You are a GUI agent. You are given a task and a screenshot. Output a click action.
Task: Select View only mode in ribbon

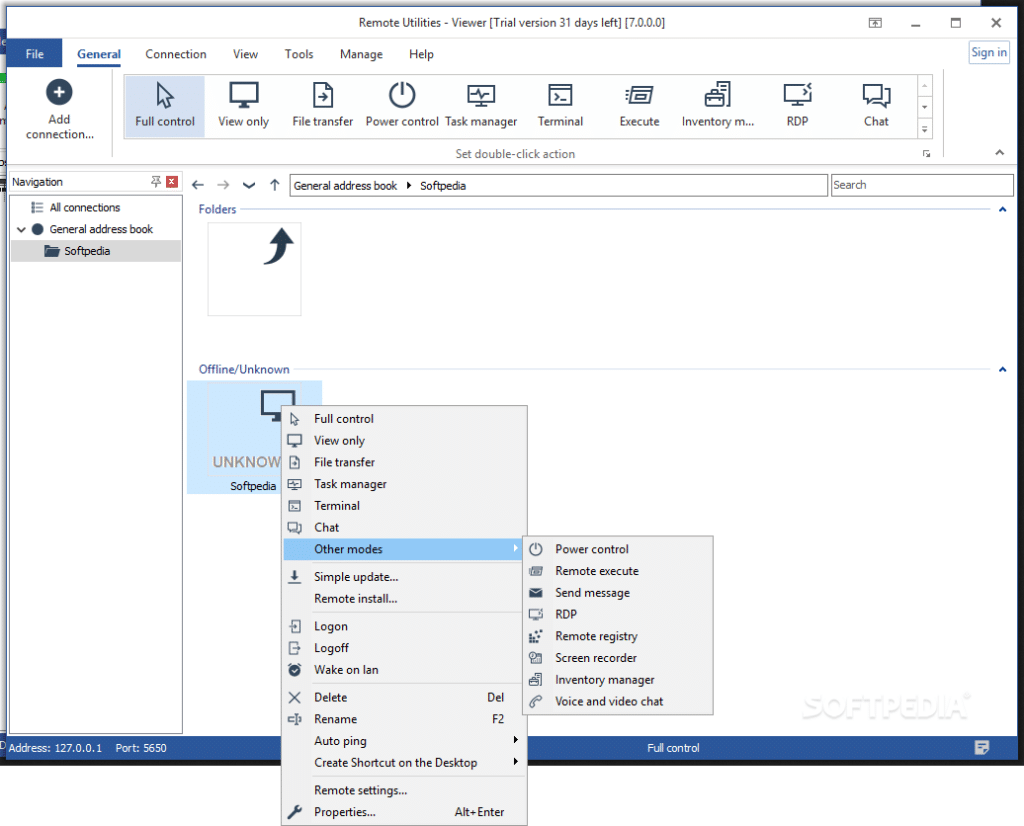click(244, 106)
